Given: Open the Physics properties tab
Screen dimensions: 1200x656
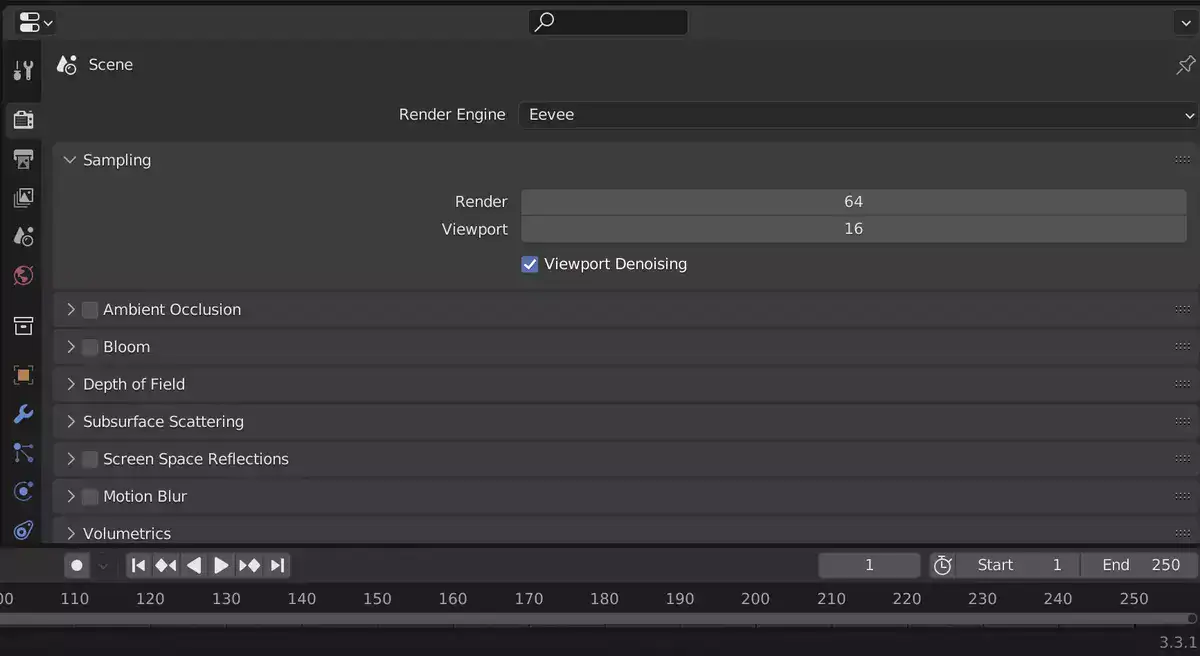Looking at the screenshot, I should click(23, 492).
